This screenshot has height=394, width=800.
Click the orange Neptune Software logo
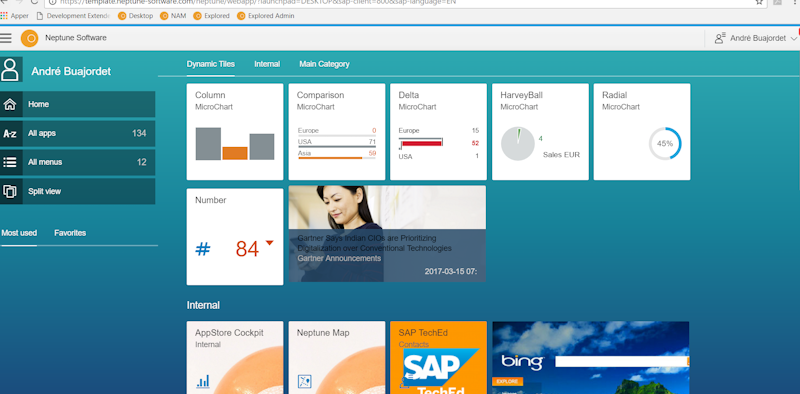30,38
